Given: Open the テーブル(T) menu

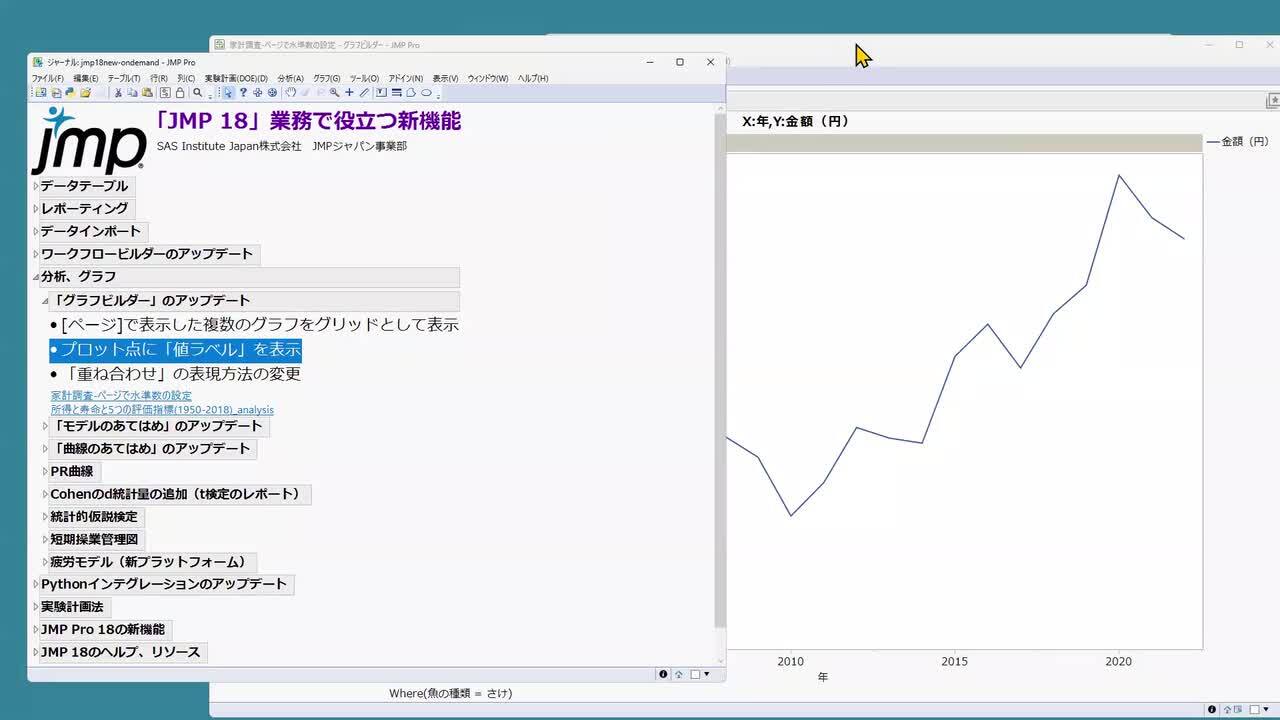Looking at the screenshot, I should click(x=124, y=78).
